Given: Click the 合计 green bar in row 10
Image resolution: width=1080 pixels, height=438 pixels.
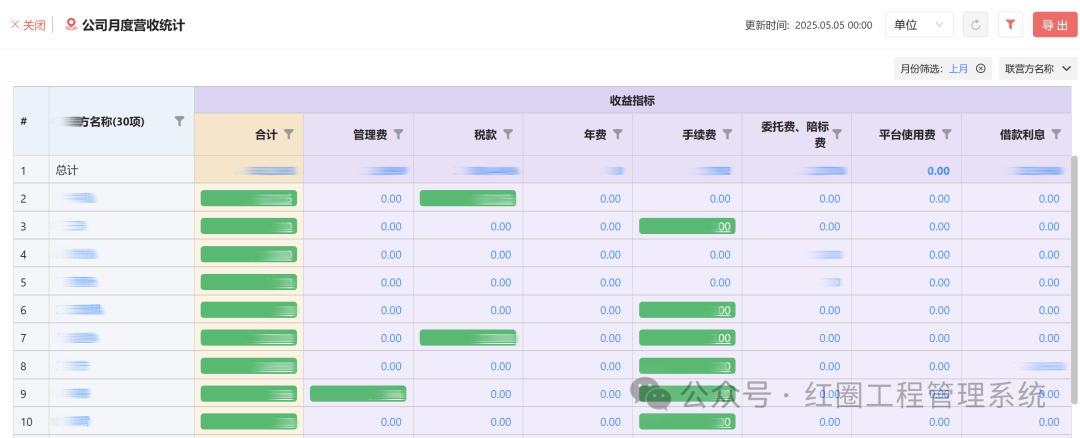Looking at the screenshot, I should (249, 421).
